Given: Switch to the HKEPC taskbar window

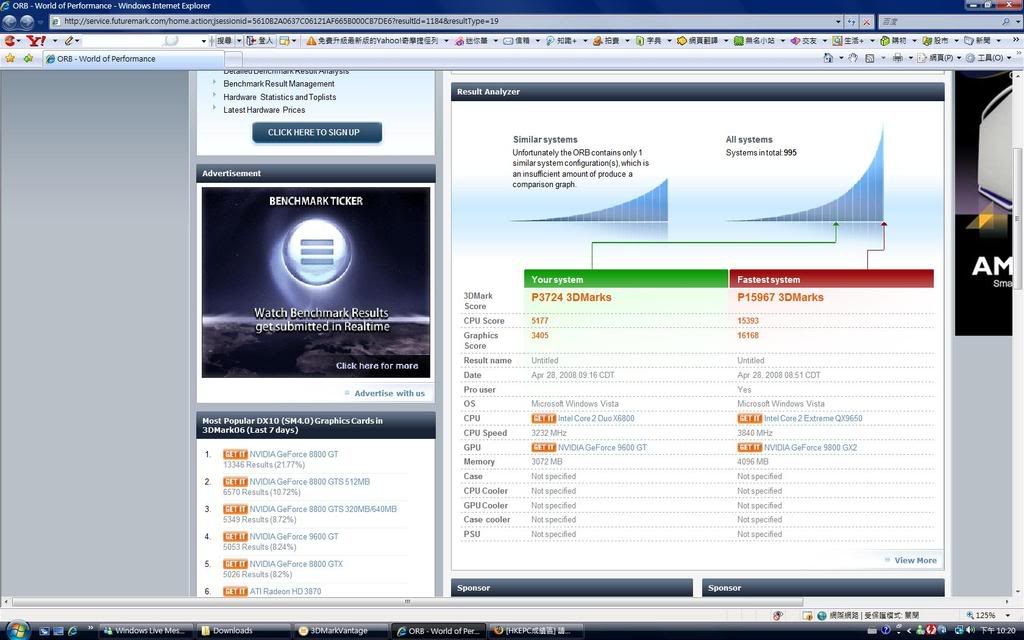Looking at the screenshot, I should pos(534,631).
